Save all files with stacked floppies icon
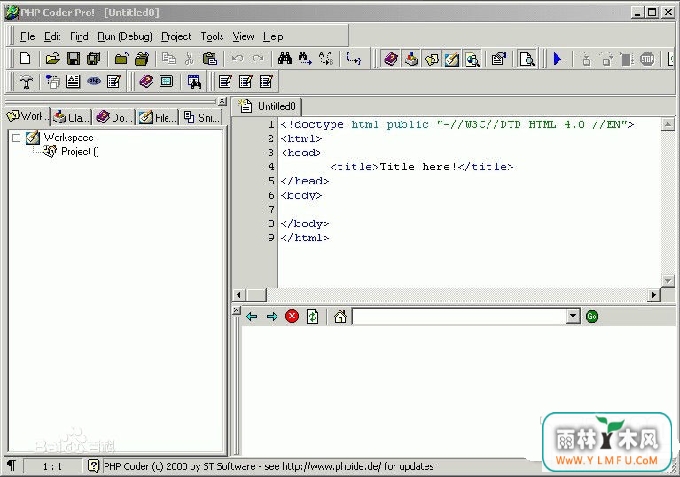This screenshot has height=477, width=680. 94,58
